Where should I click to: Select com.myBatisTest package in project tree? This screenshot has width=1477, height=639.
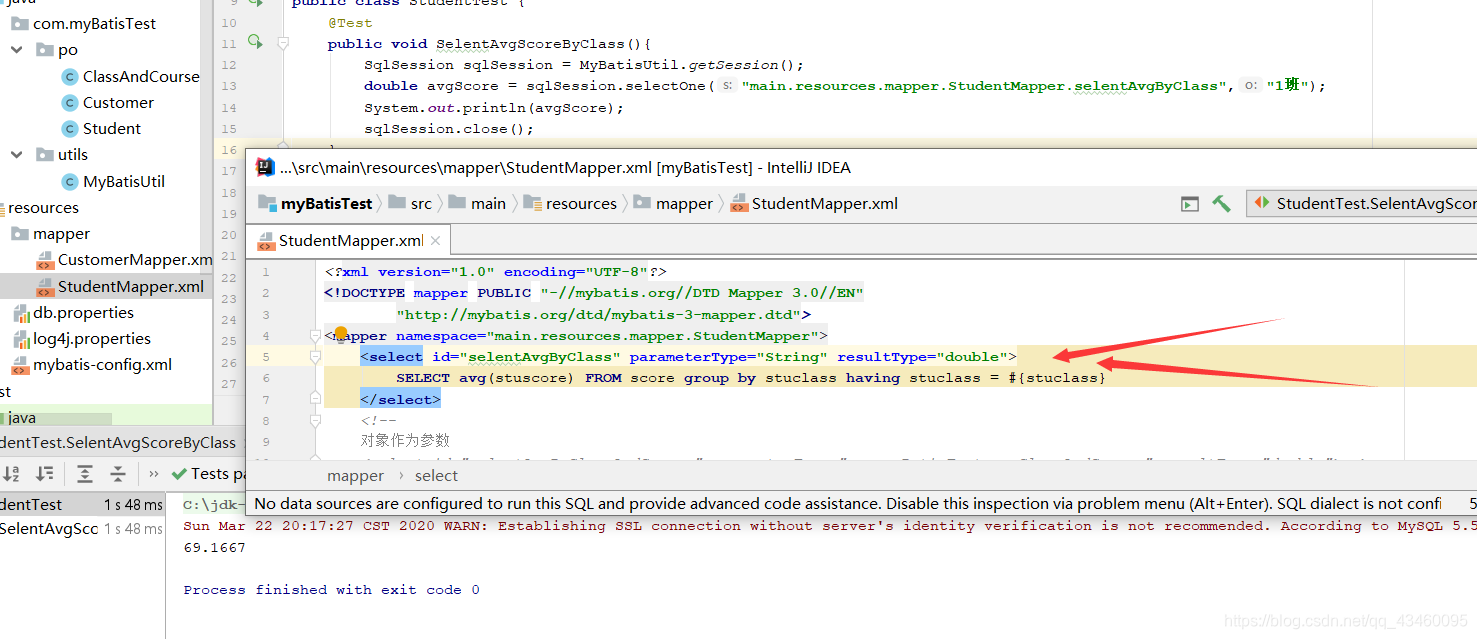(95, 23)
